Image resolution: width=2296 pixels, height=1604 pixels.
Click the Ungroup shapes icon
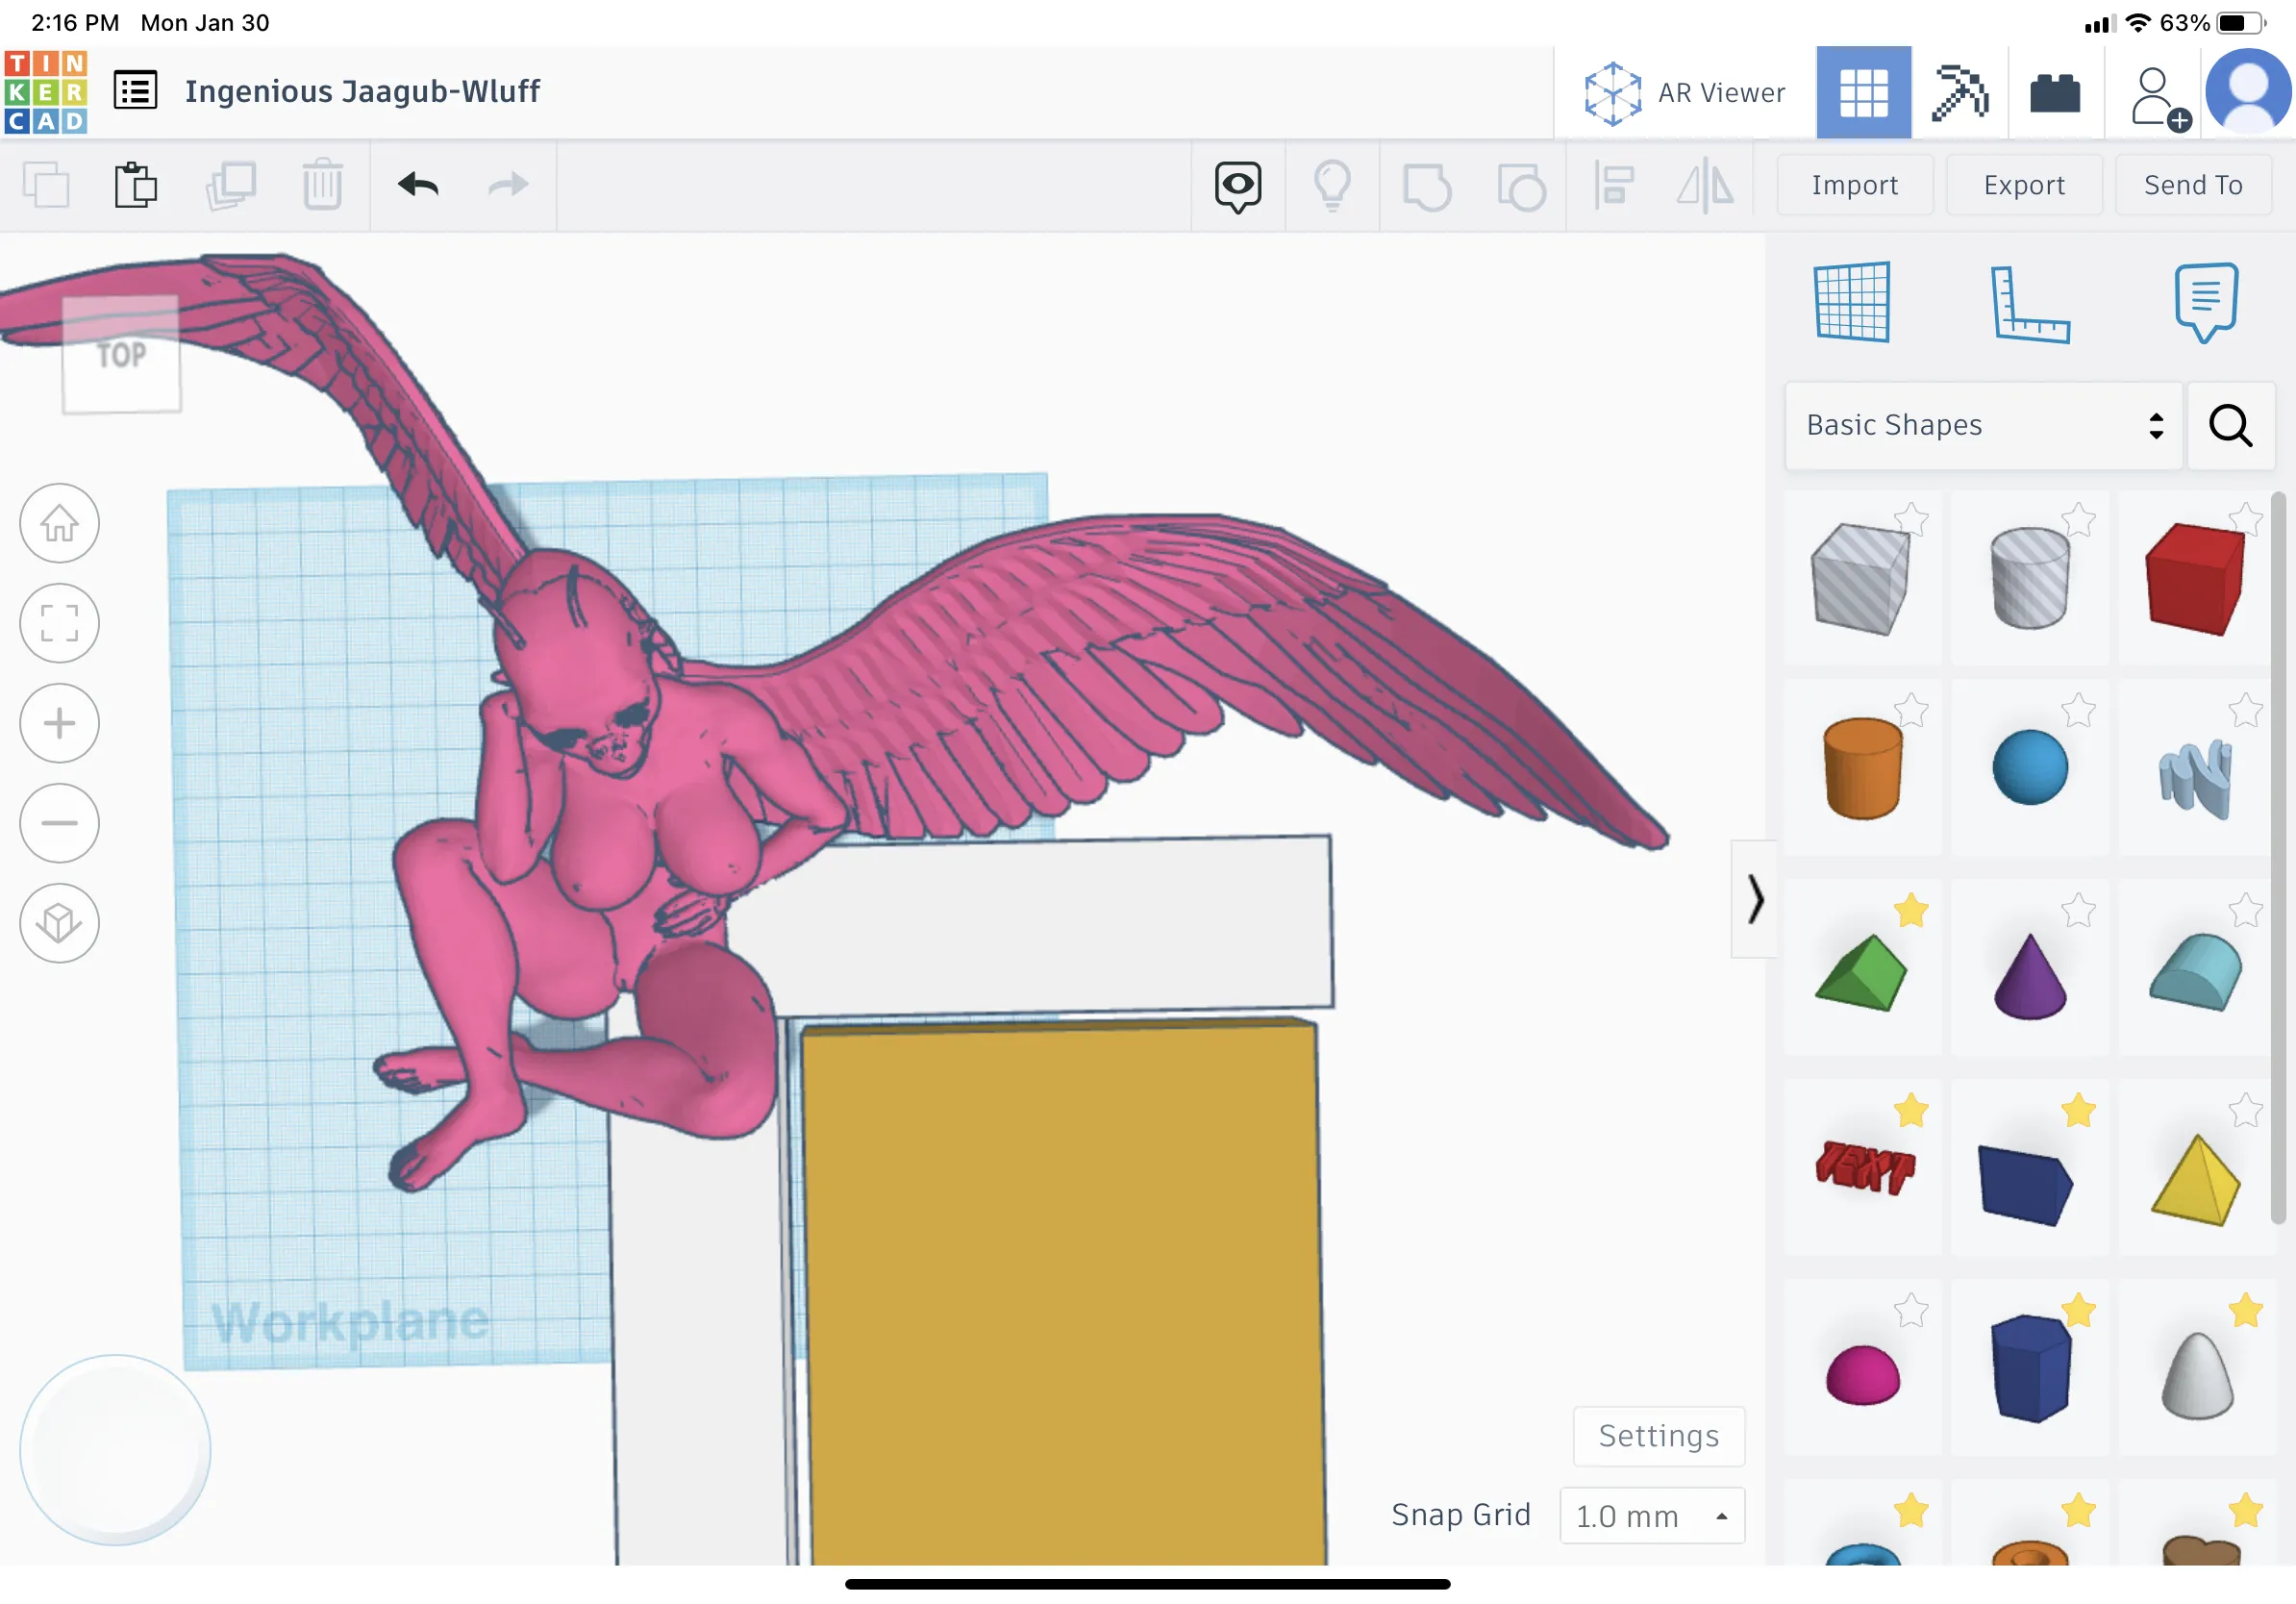1521,187
